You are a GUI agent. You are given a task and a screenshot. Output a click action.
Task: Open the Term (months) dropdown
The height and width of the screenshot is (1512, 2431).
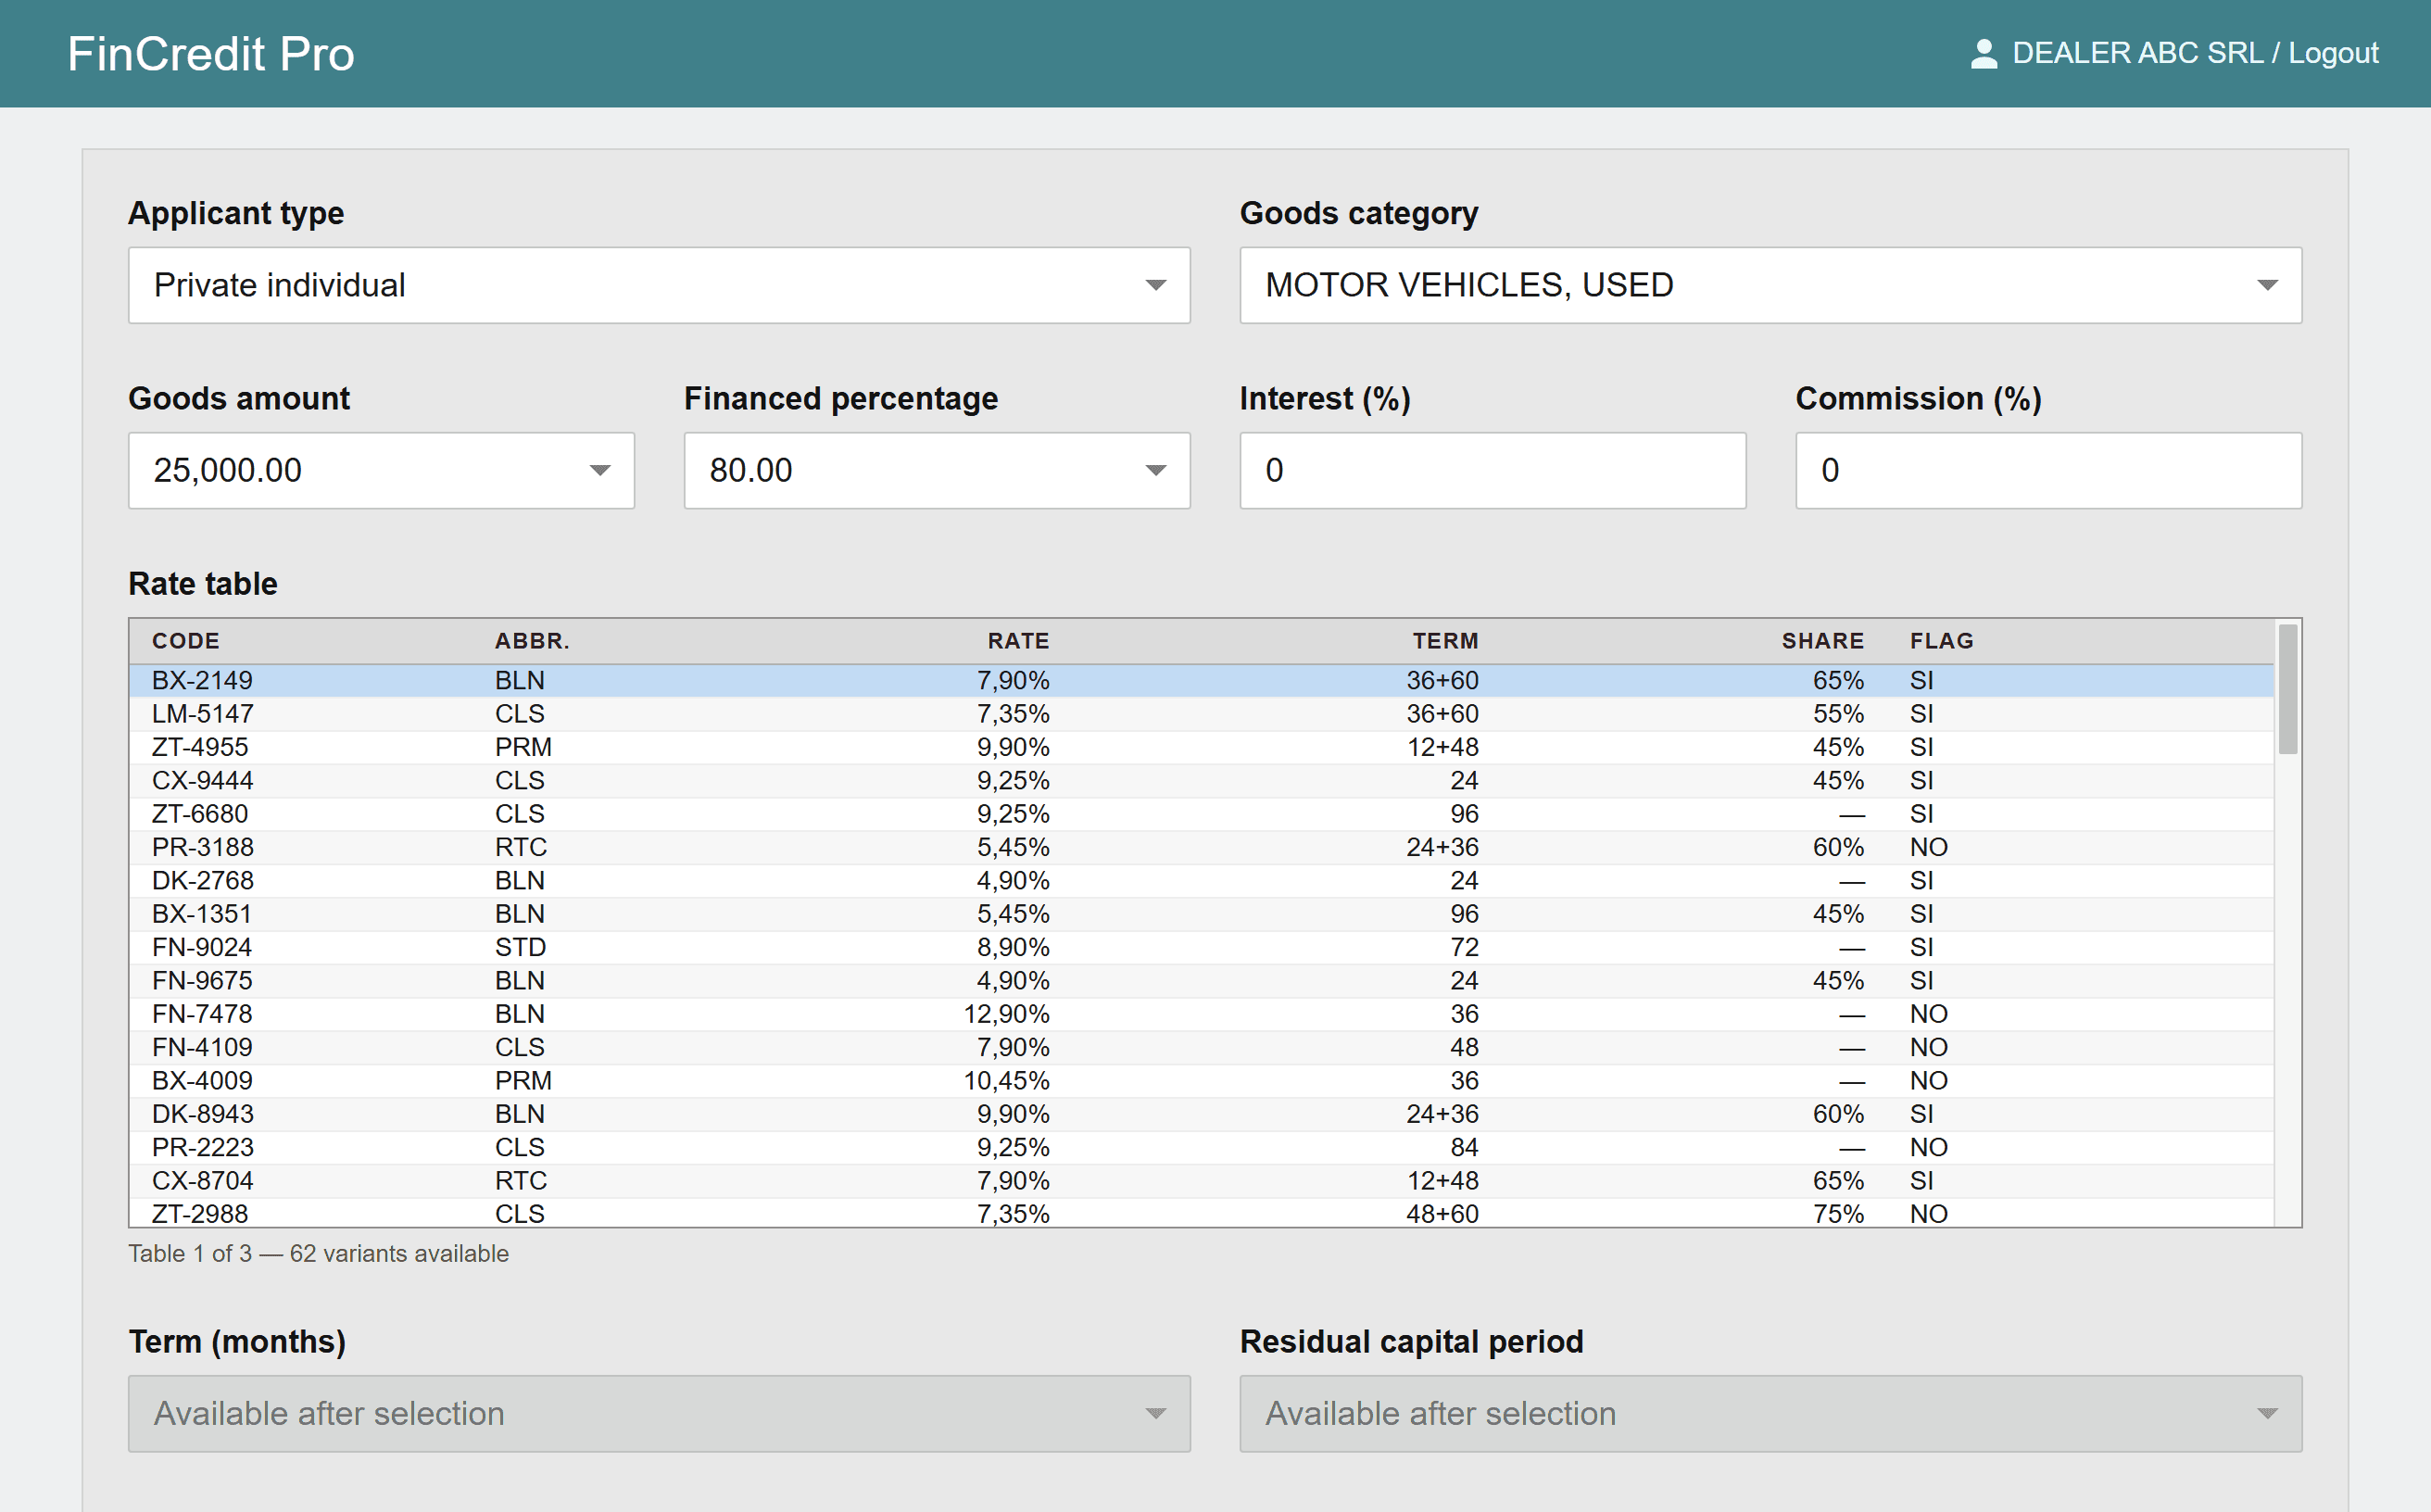pos(659,1413)
